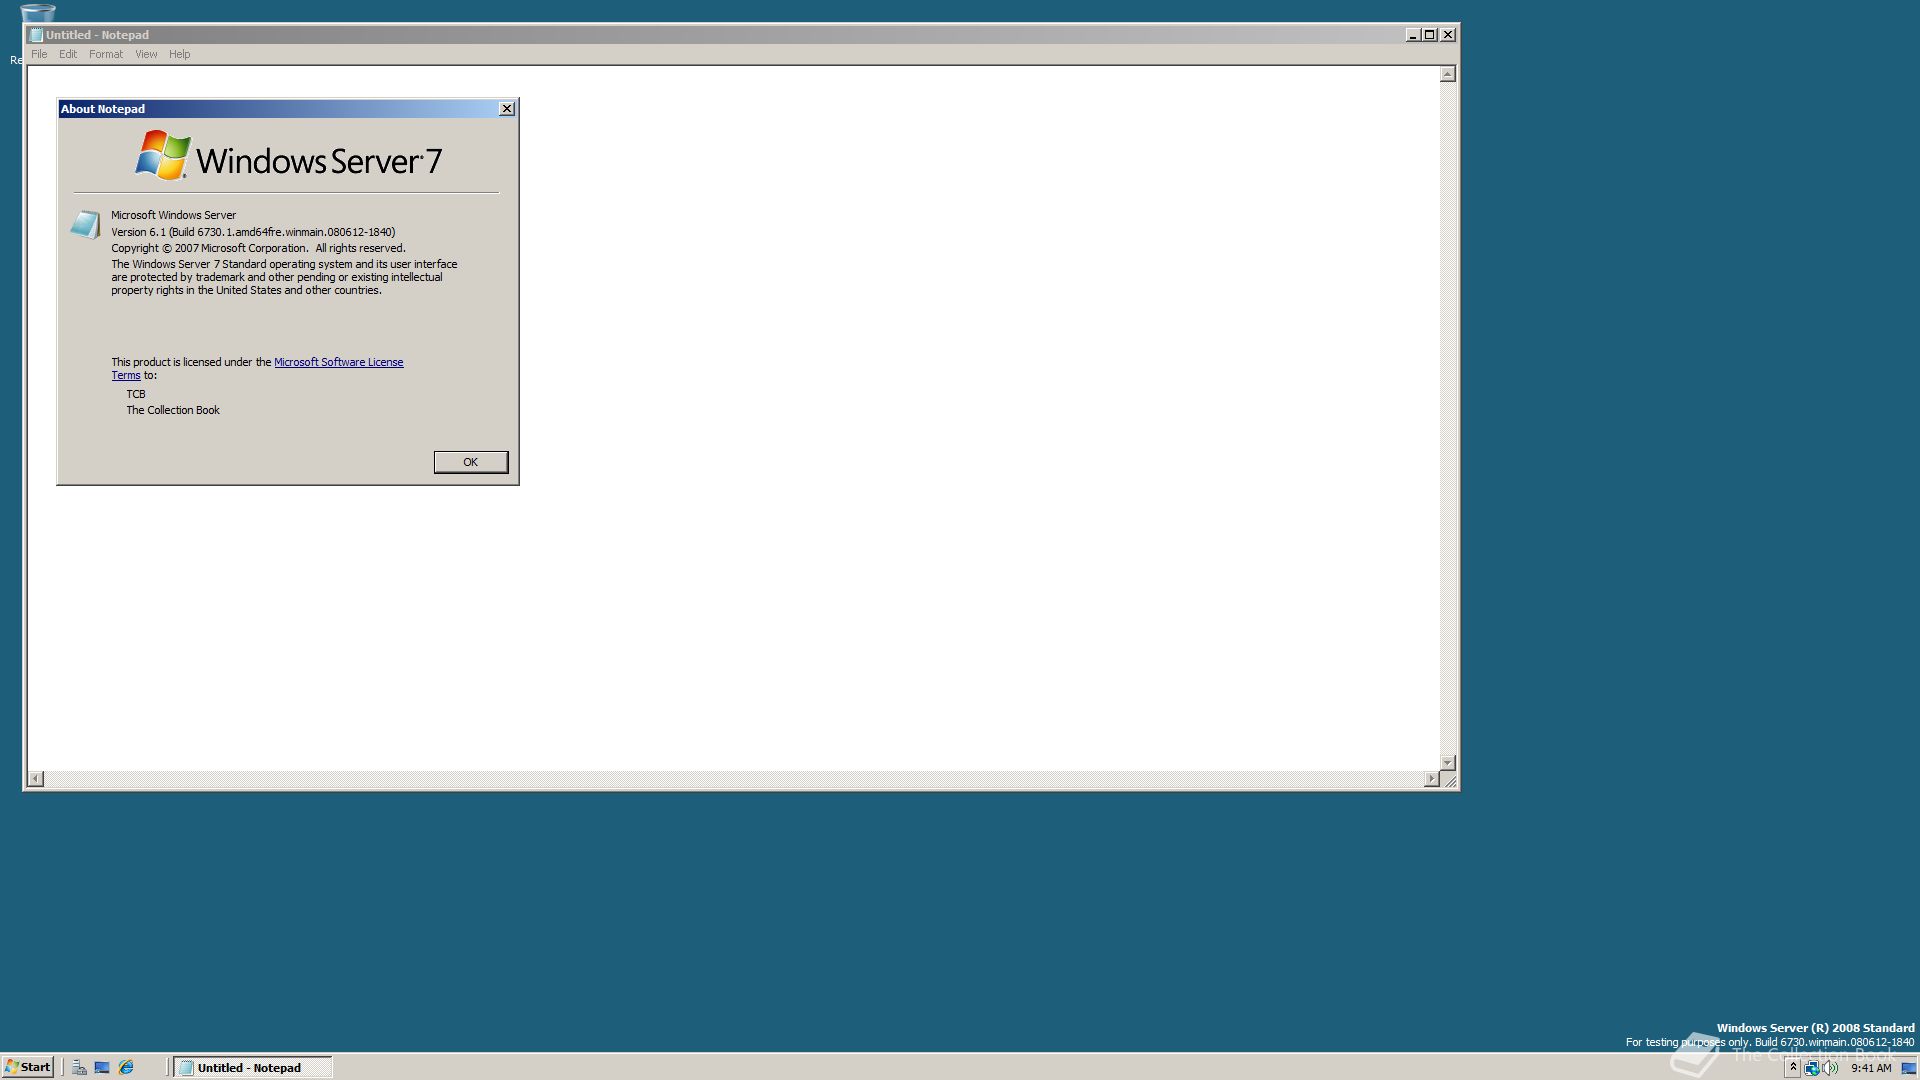1920x1080 pixels.
Task: Open Server Manager from quick launch
Action: (x=79, y=1067)
